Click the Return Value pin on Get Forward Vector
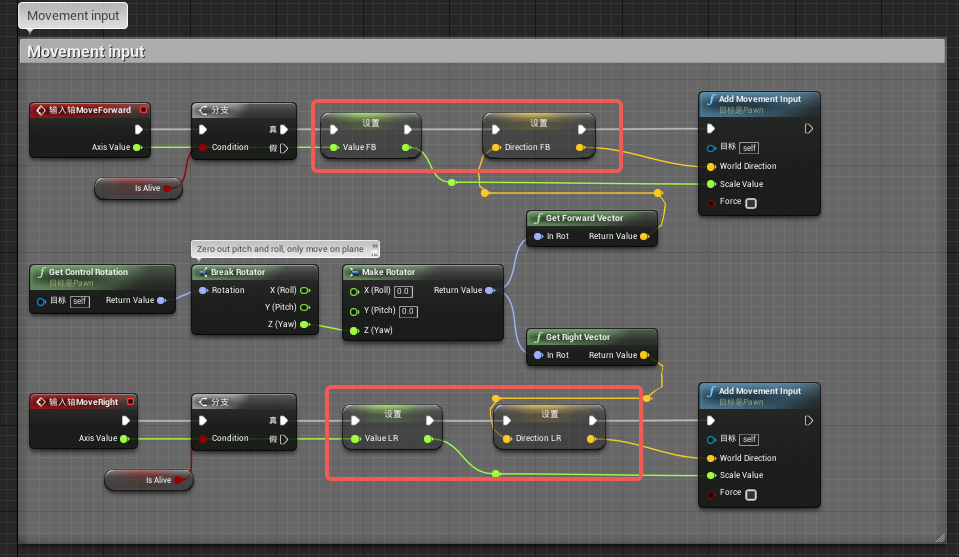Viewport: 959px width, 557px height. click(644, 237)
